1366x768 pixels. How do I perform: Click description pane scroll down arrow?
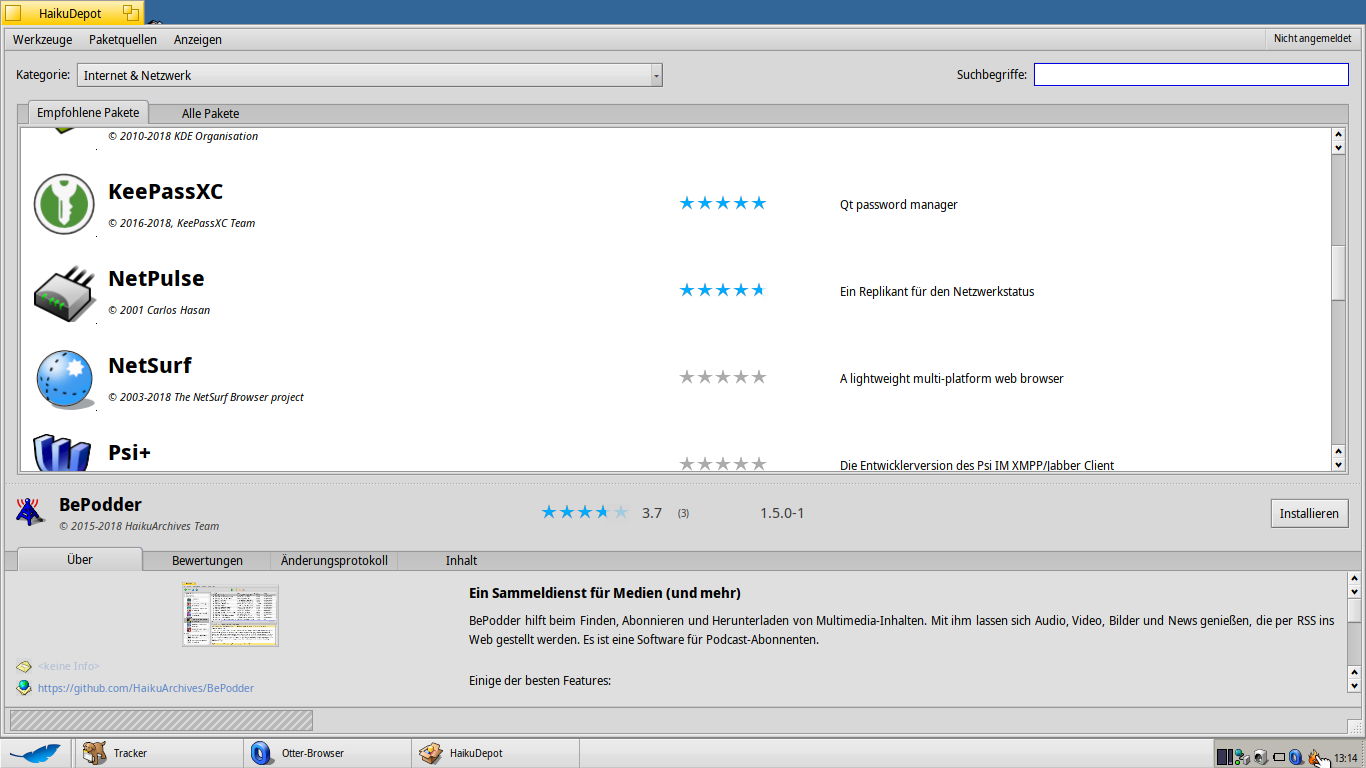1354,687
